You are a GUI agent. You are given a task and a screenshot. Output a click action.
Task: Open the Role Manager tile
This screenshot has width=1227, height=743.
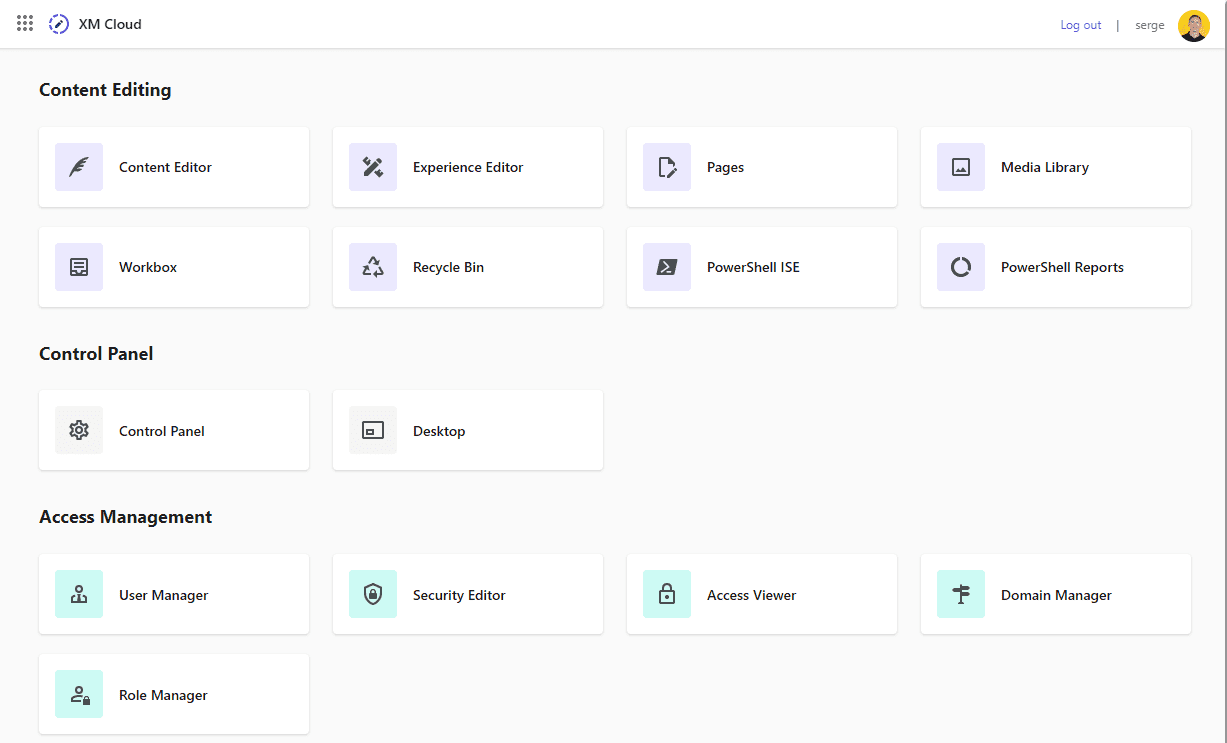pos(173,695)
